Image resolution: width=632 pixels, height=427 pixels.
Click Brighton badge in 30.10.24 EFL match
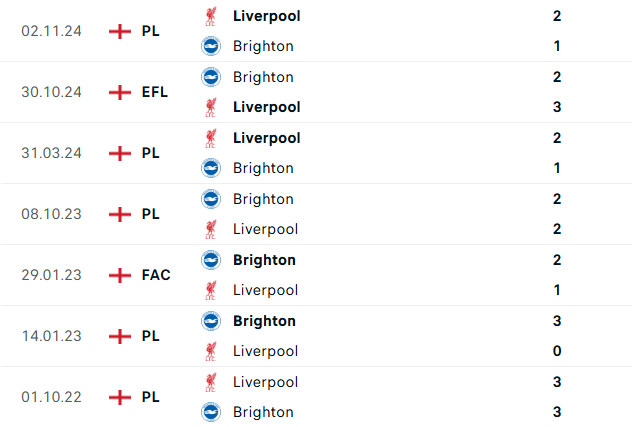pos(211,77)
